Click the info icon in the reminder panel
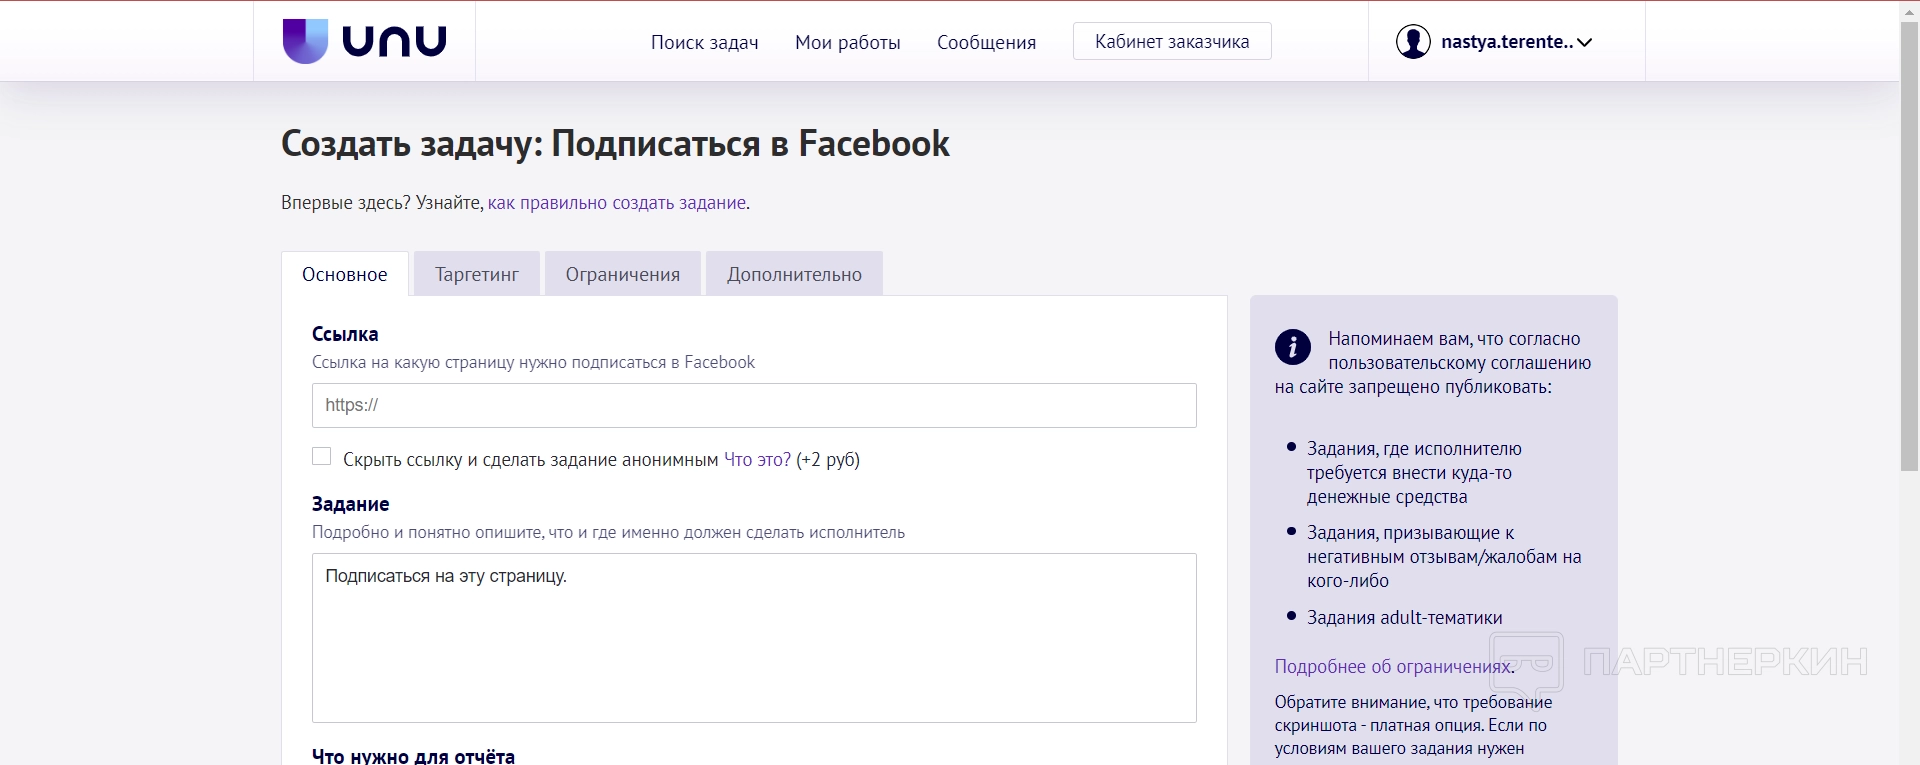The image size is (1920, 765). tap(1292, 347)
